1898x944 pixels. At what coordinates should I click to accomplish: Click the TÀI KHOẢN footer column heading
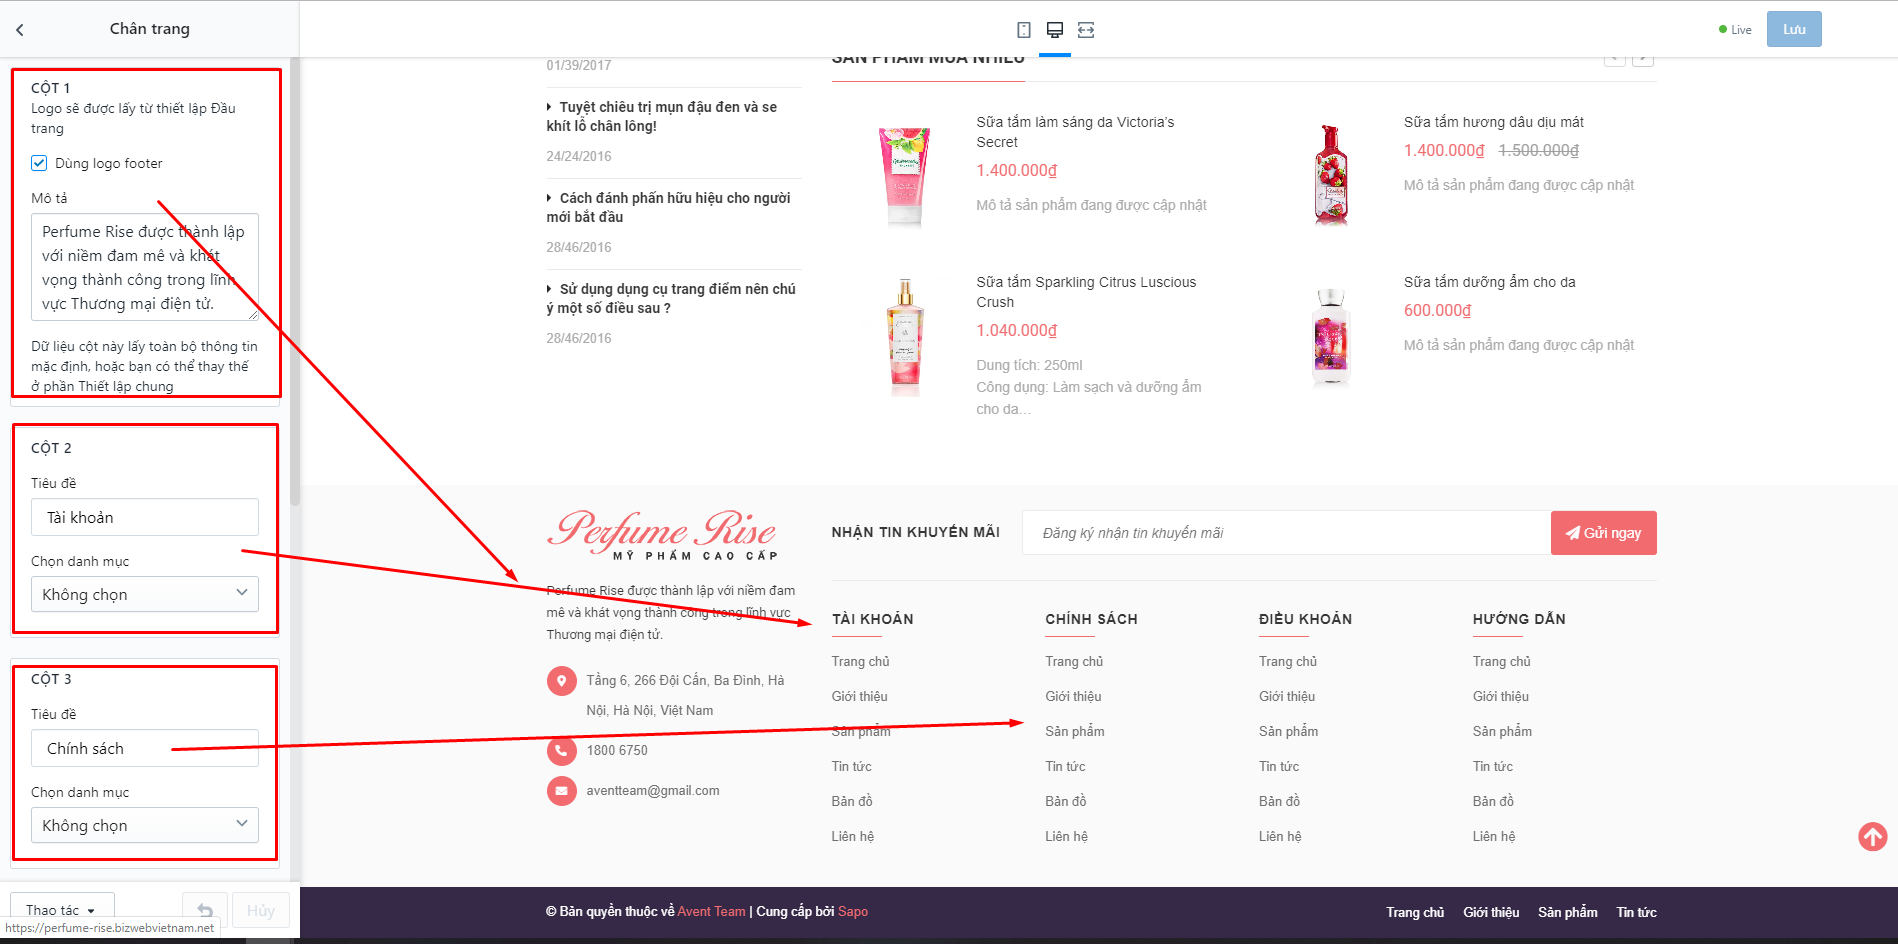click(x=873, y=619)
